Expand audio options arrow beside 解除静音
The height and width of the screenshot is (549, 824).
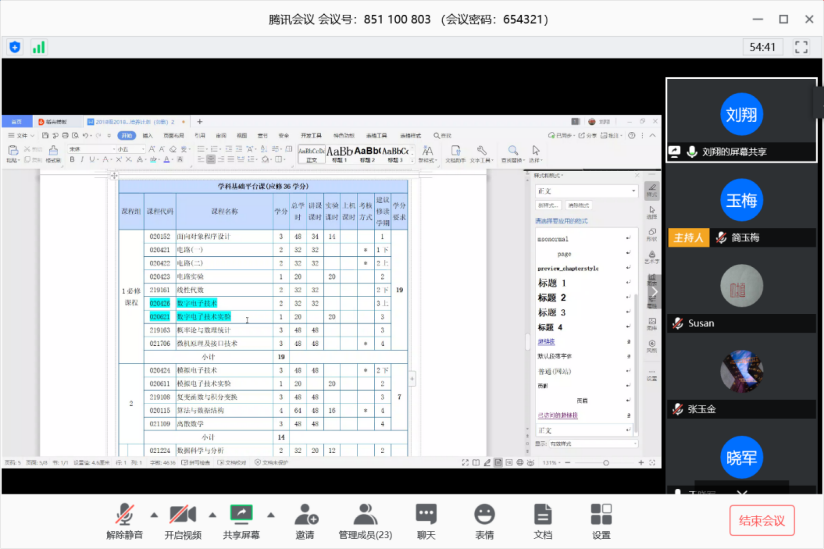[x=153, y=515]
